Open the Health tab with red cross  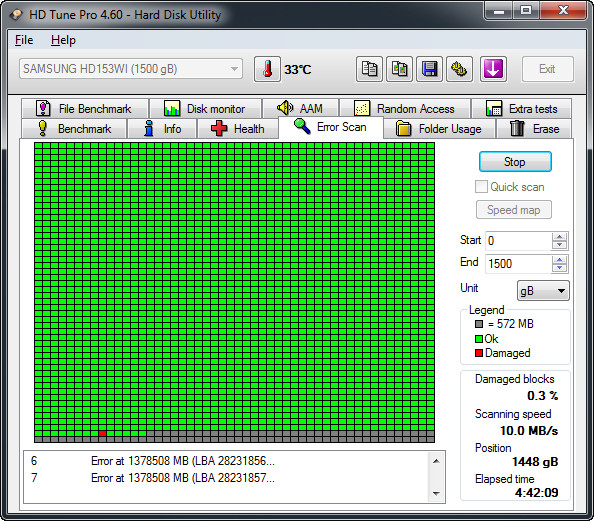click(238, 129)
